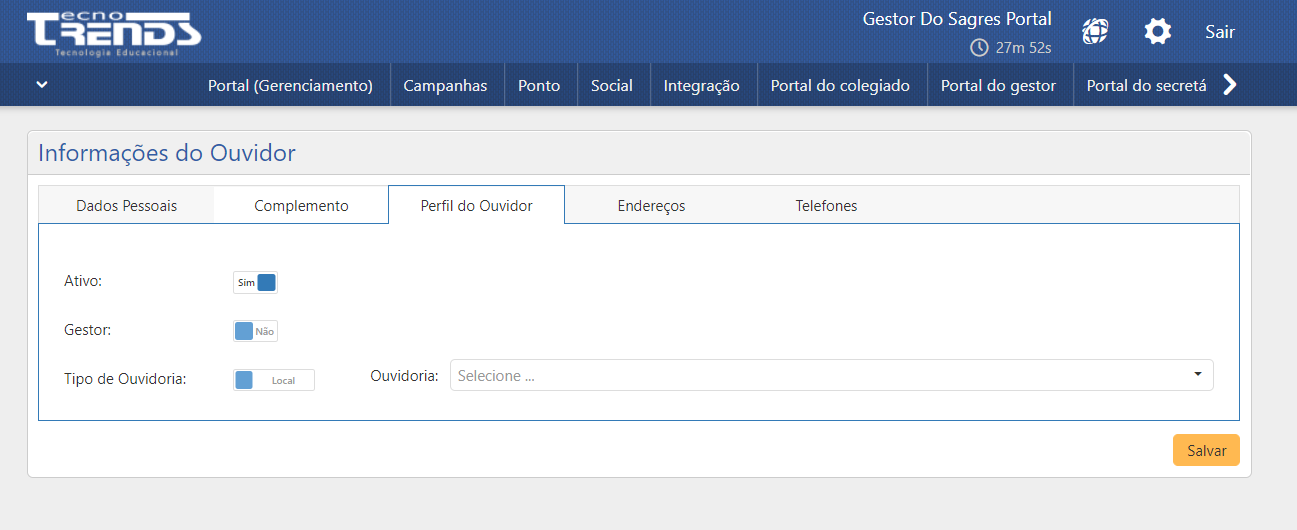The image size is (1297, 530).
Task: Open Portal (Gerenciamento) menu
Action: click(290, 86)
